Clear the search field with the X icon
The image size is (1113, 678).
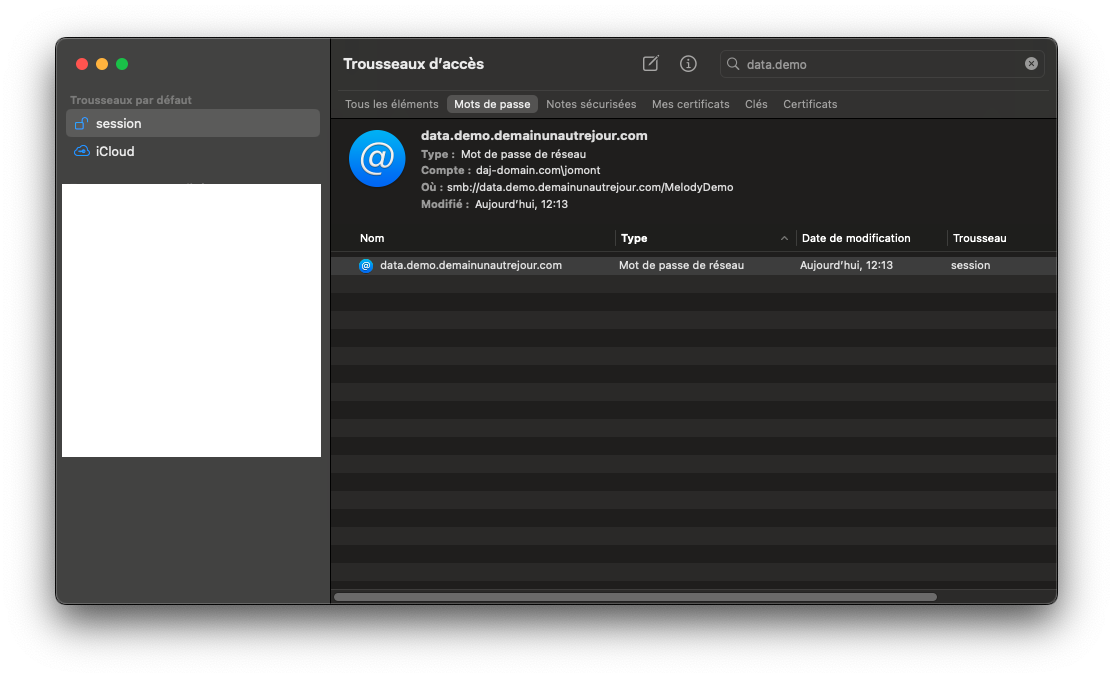(1031, 64)
